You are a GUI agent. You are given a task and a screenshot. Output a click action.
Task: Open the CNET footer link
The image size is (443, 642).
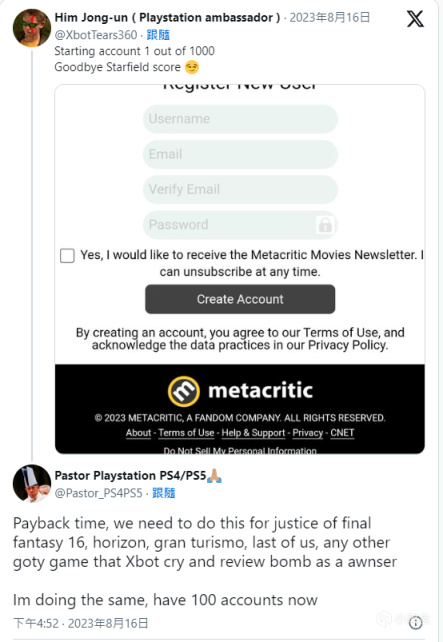pos(342,433)
